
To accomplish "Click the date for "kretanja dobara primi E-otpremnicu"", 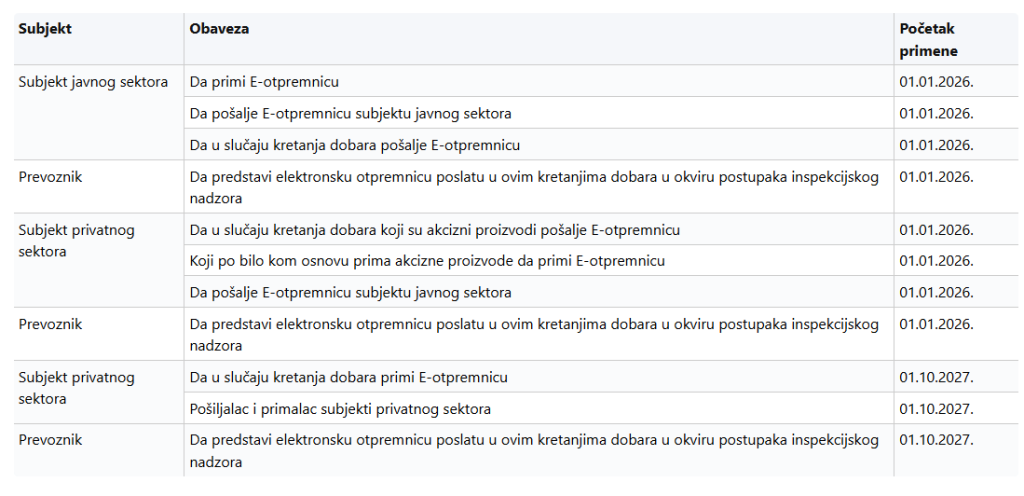I will point(936,378).
